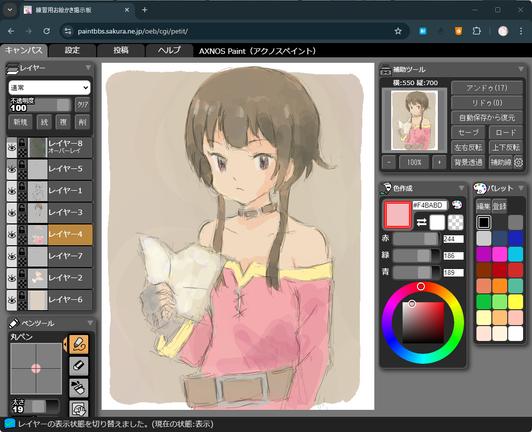Toggle the lock on layer レイヤー1
The height and width of the screenshot is (432, 532).
click(22, 187)
